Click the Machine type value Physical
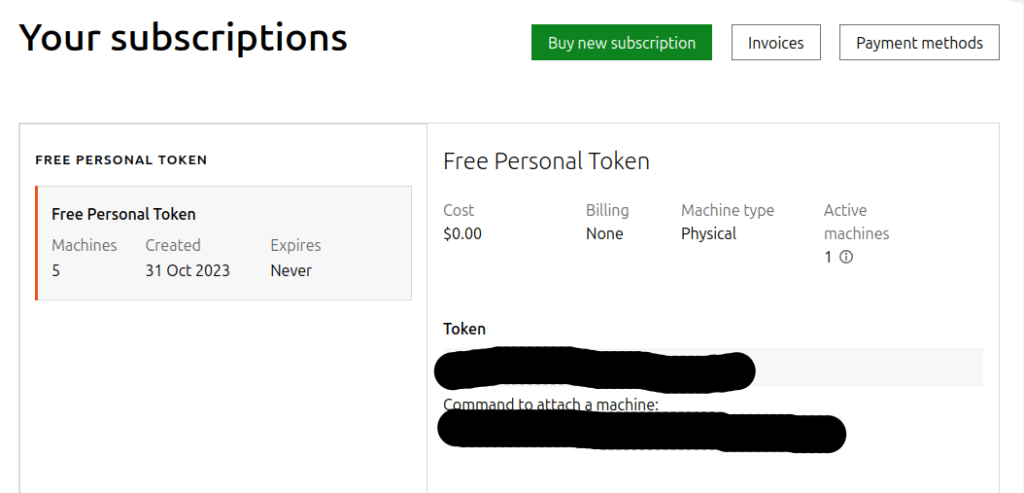 coord(709,234)
